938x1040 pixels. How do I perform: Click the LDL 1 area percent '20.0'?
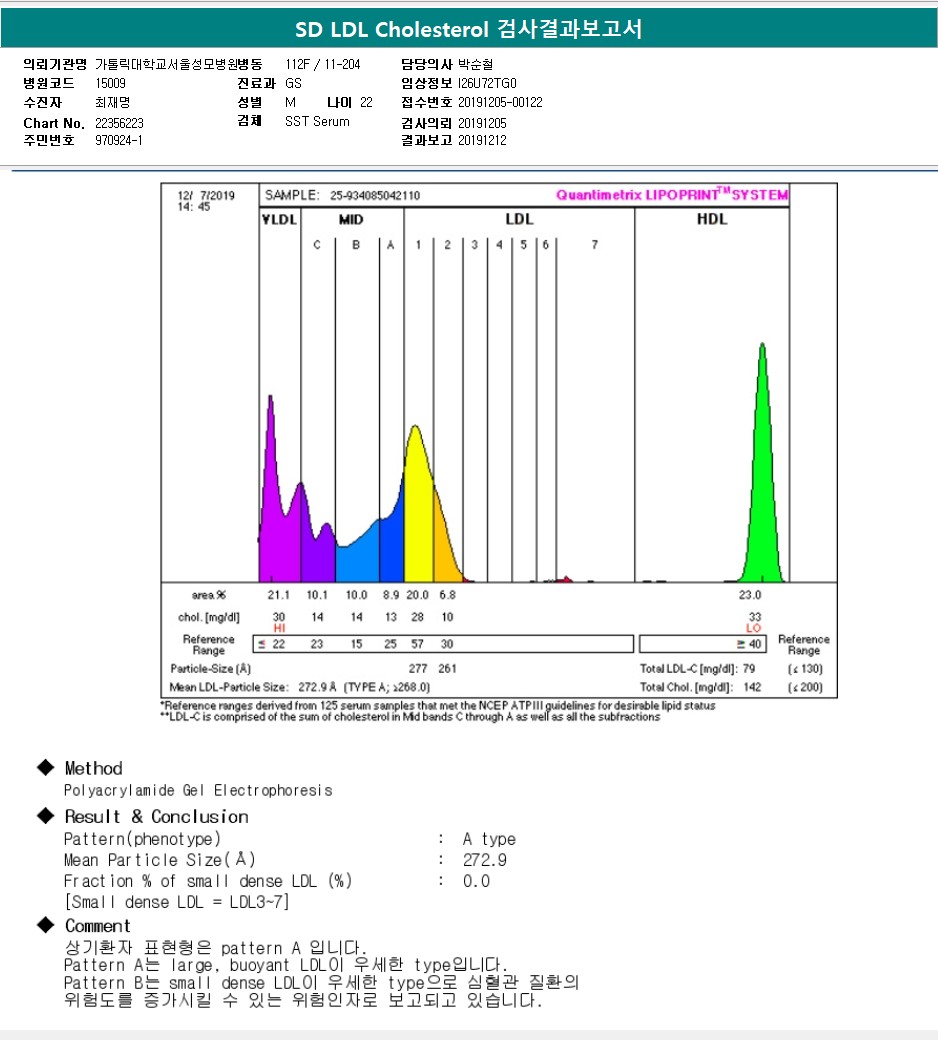tap(417, 595)
